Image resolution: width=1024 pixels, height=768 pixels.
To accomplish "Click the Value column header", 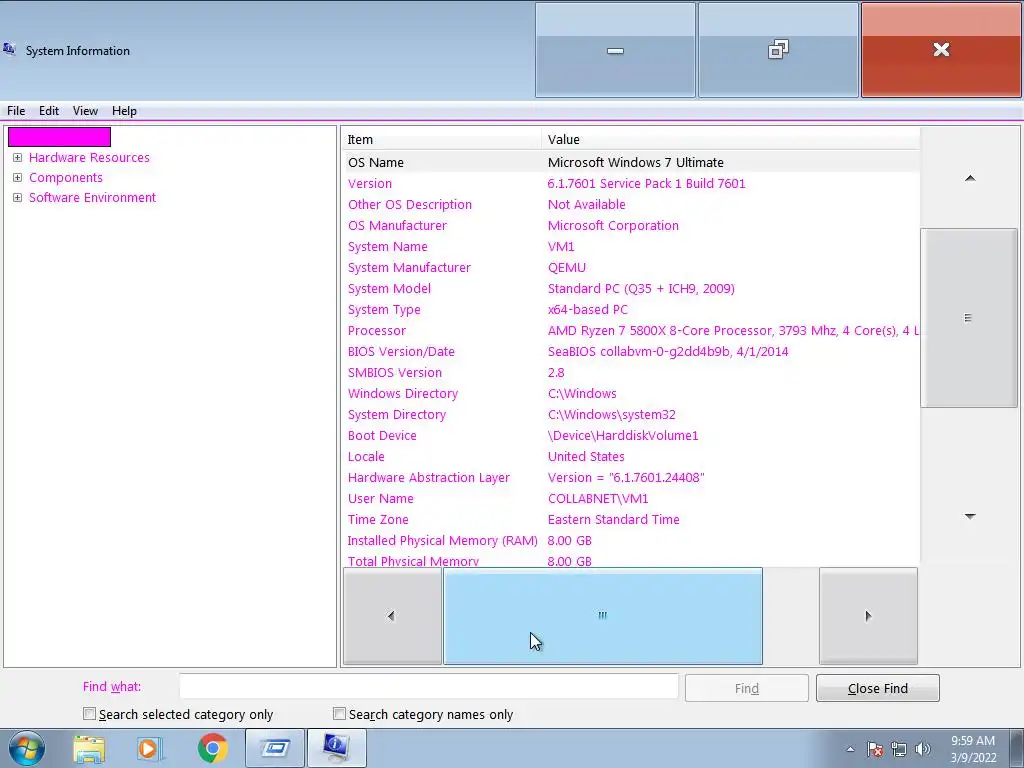I will point(731,139).
